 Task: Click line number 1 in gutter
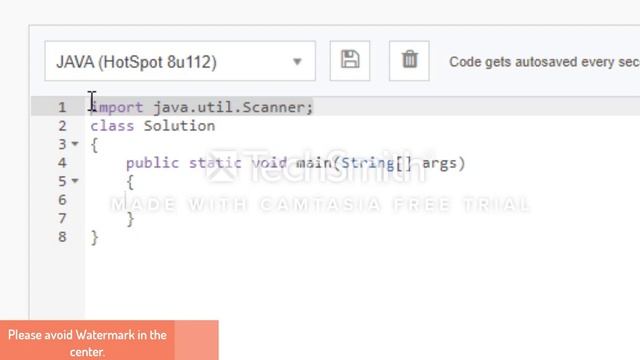62,107
